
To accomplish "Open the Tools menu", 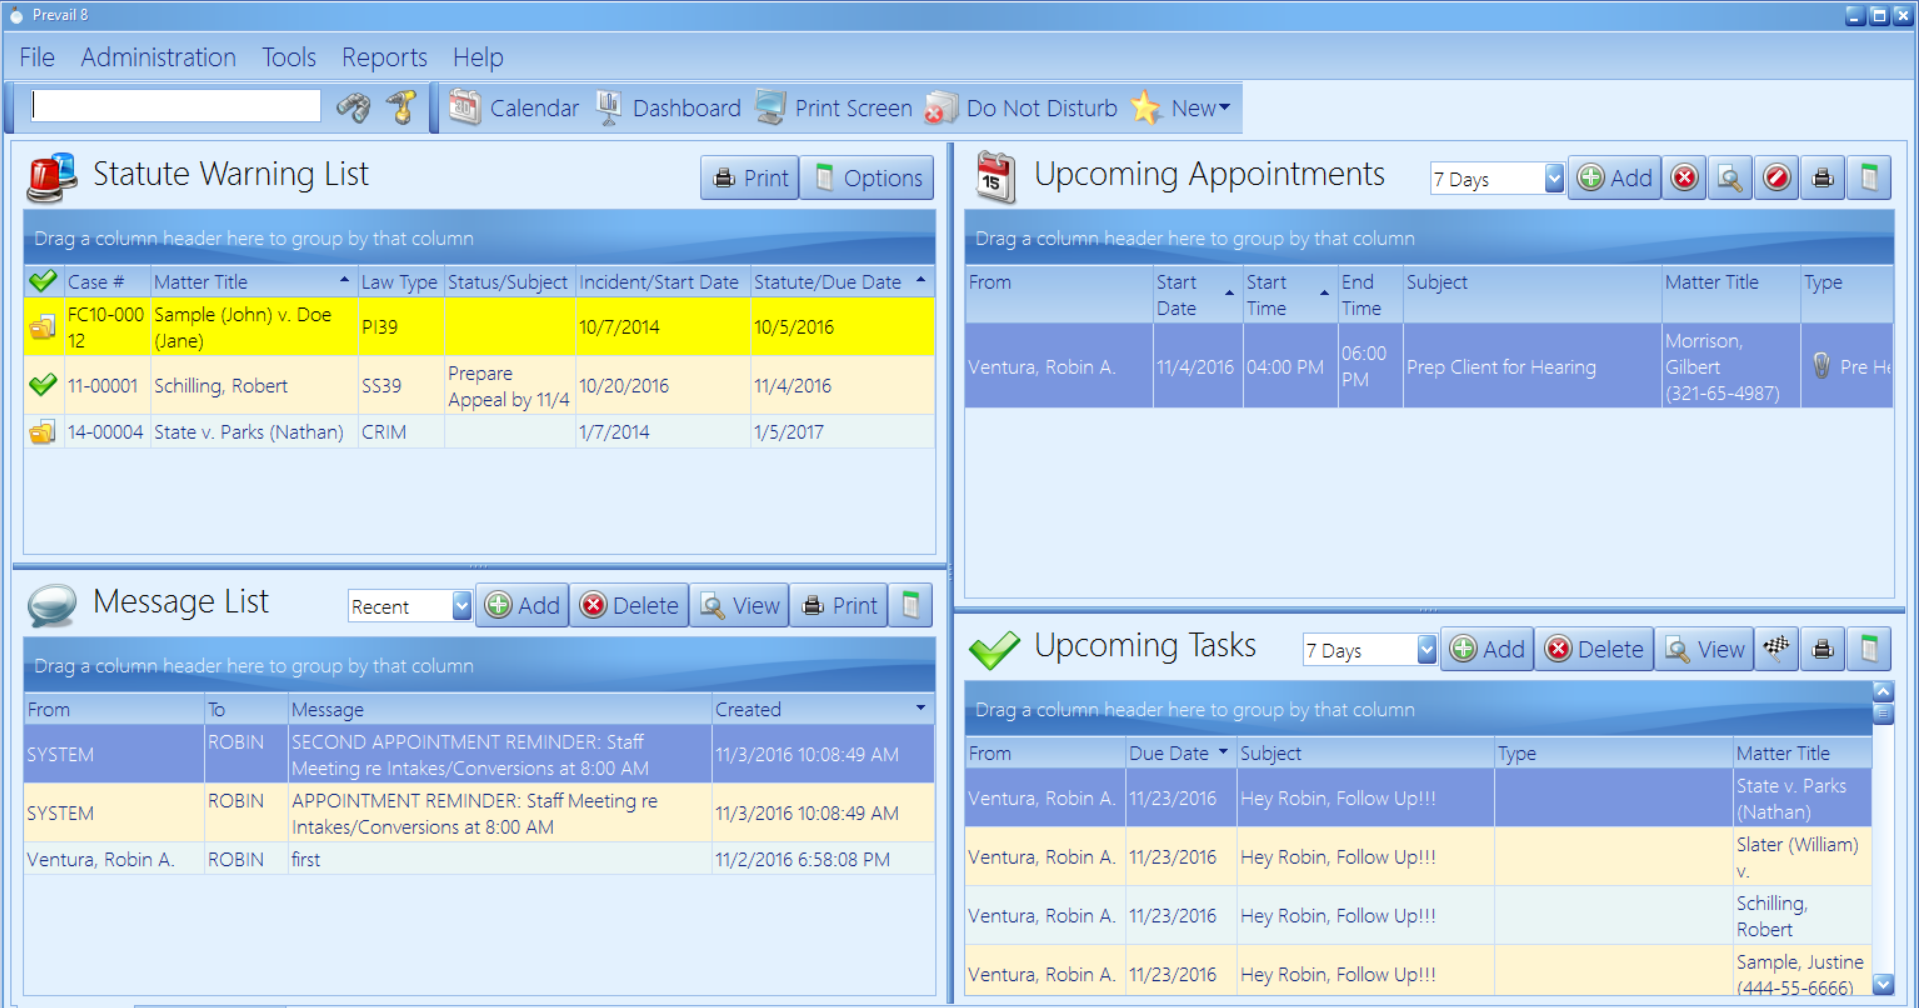I will [289, 57].
